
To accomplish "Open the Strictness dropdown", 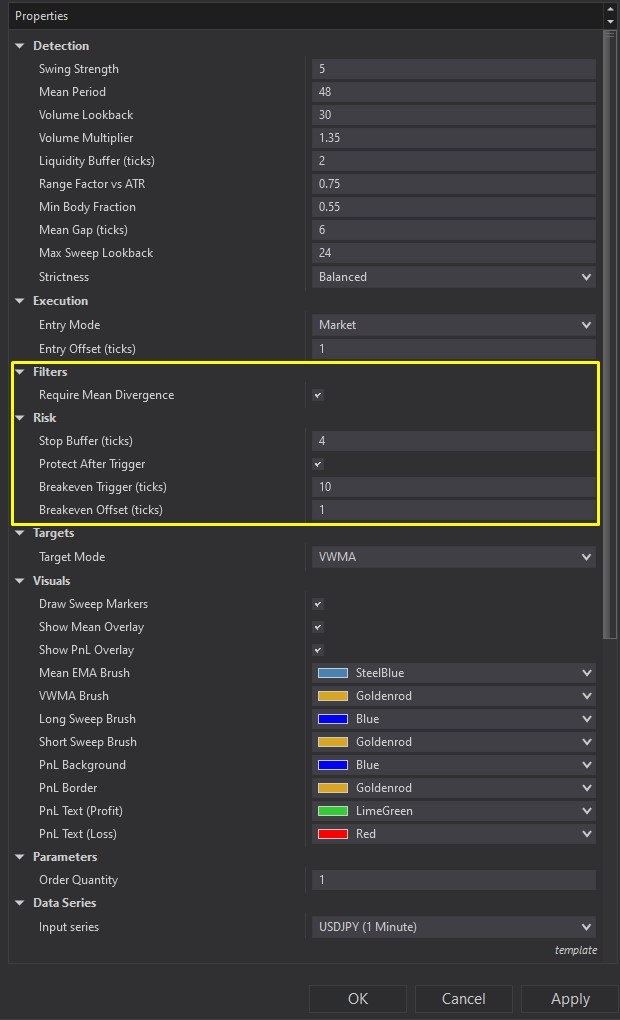I will click(x=453, y=276).
